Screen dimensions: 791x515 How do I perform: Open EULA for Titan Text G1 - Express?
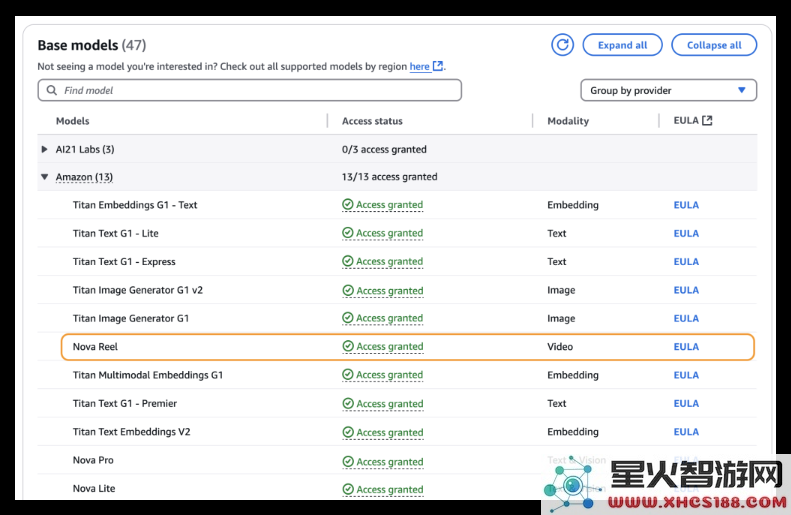[x=686, y=262]
